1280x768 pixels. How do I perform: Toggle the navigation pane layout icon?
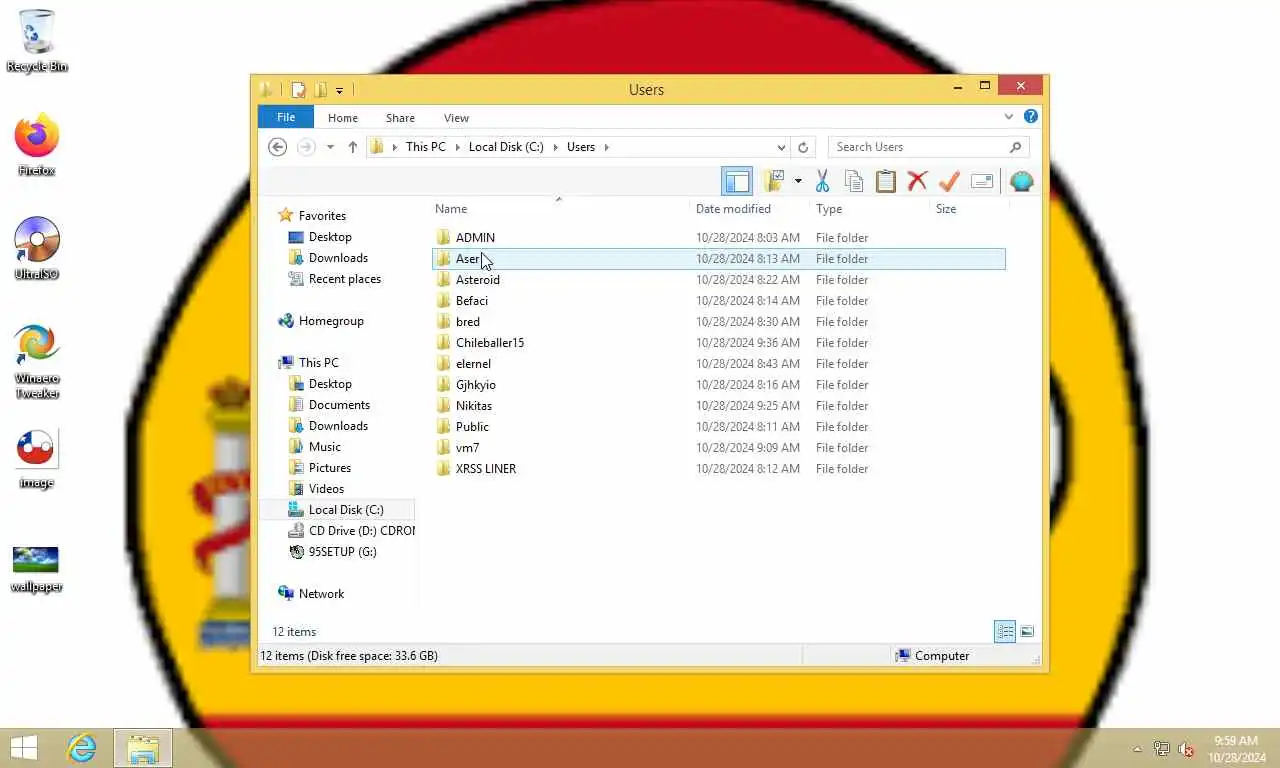point(737,181)
